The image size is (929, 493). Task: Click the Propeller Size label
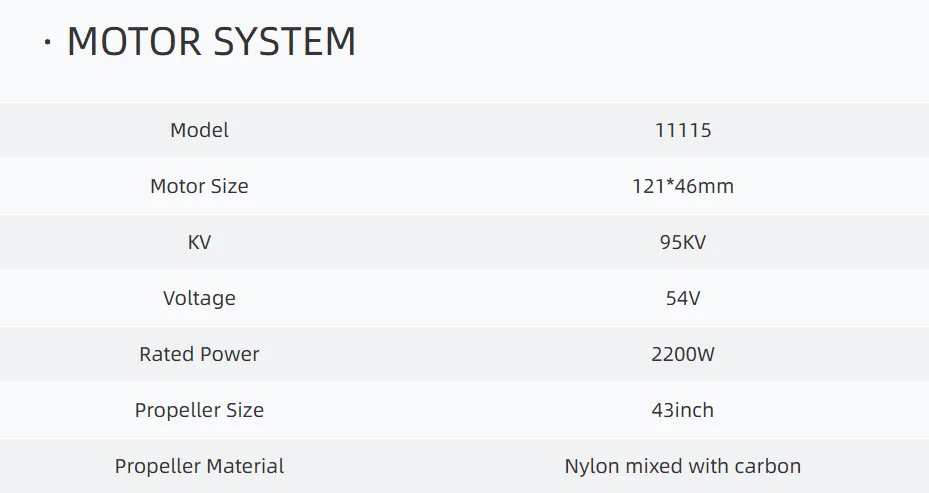click(x=199, y=410)
